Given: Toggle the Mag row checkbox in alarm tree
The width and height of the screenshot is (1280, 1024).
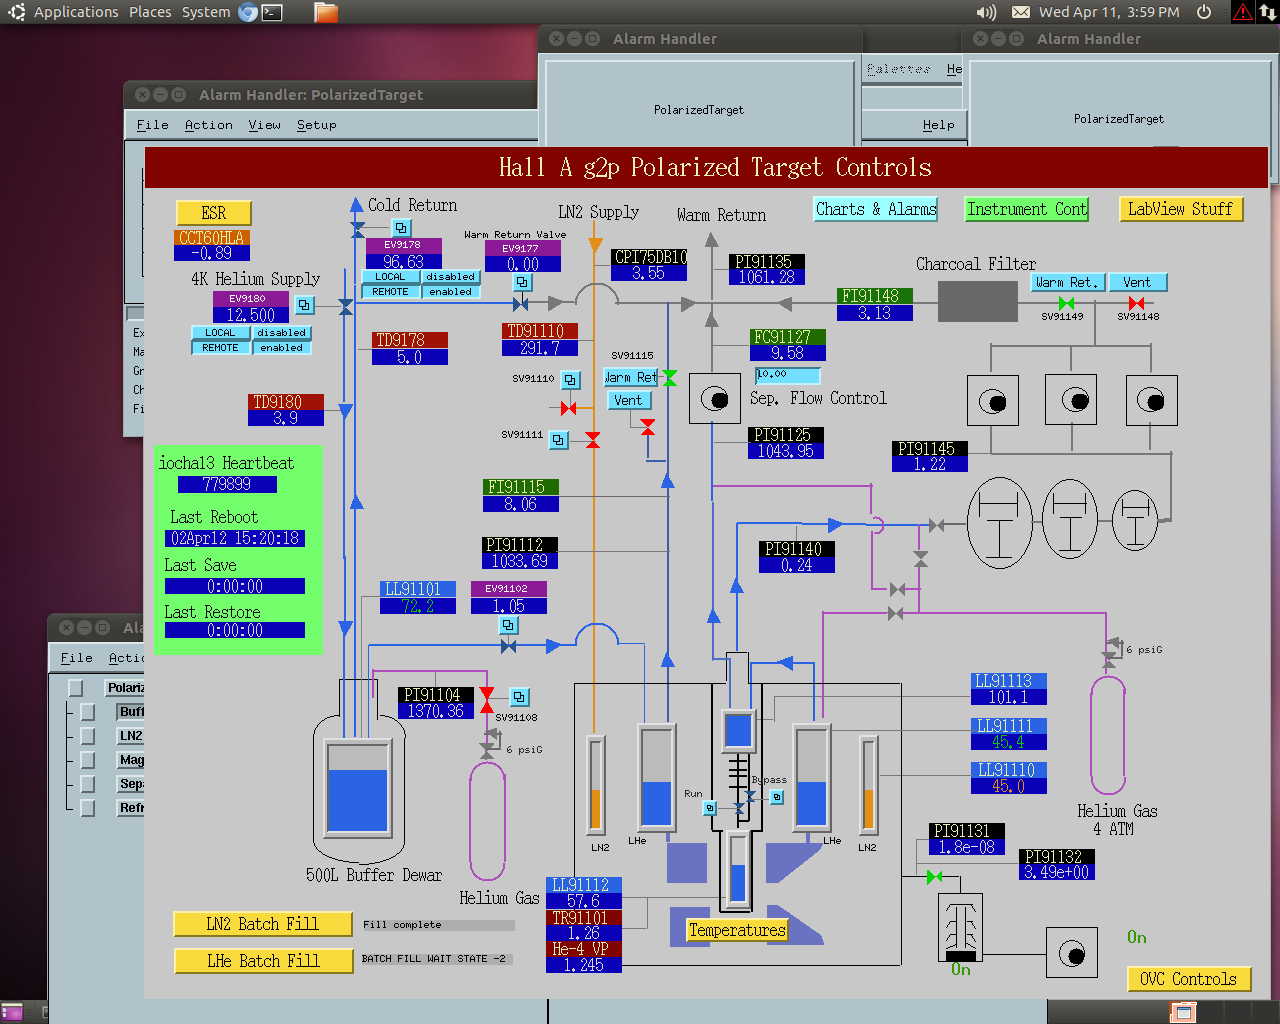Looking at the screenshot, I should [88, 760].
